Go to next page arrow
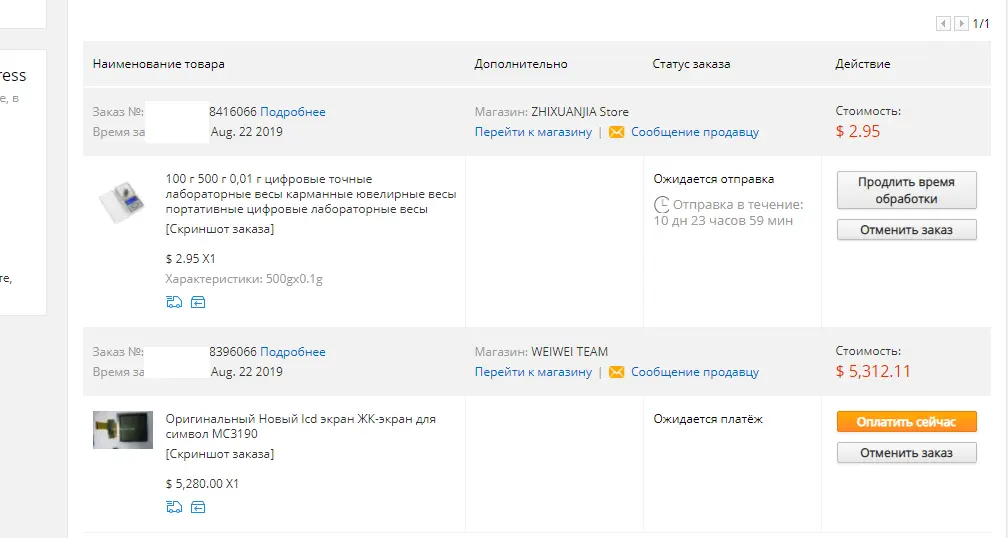 [961, 24]
